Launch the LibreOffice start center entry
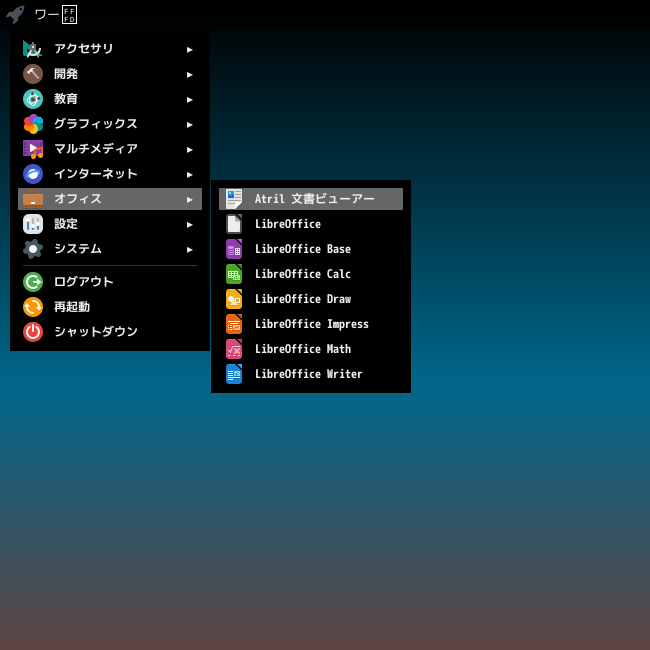 coord(311,224)
